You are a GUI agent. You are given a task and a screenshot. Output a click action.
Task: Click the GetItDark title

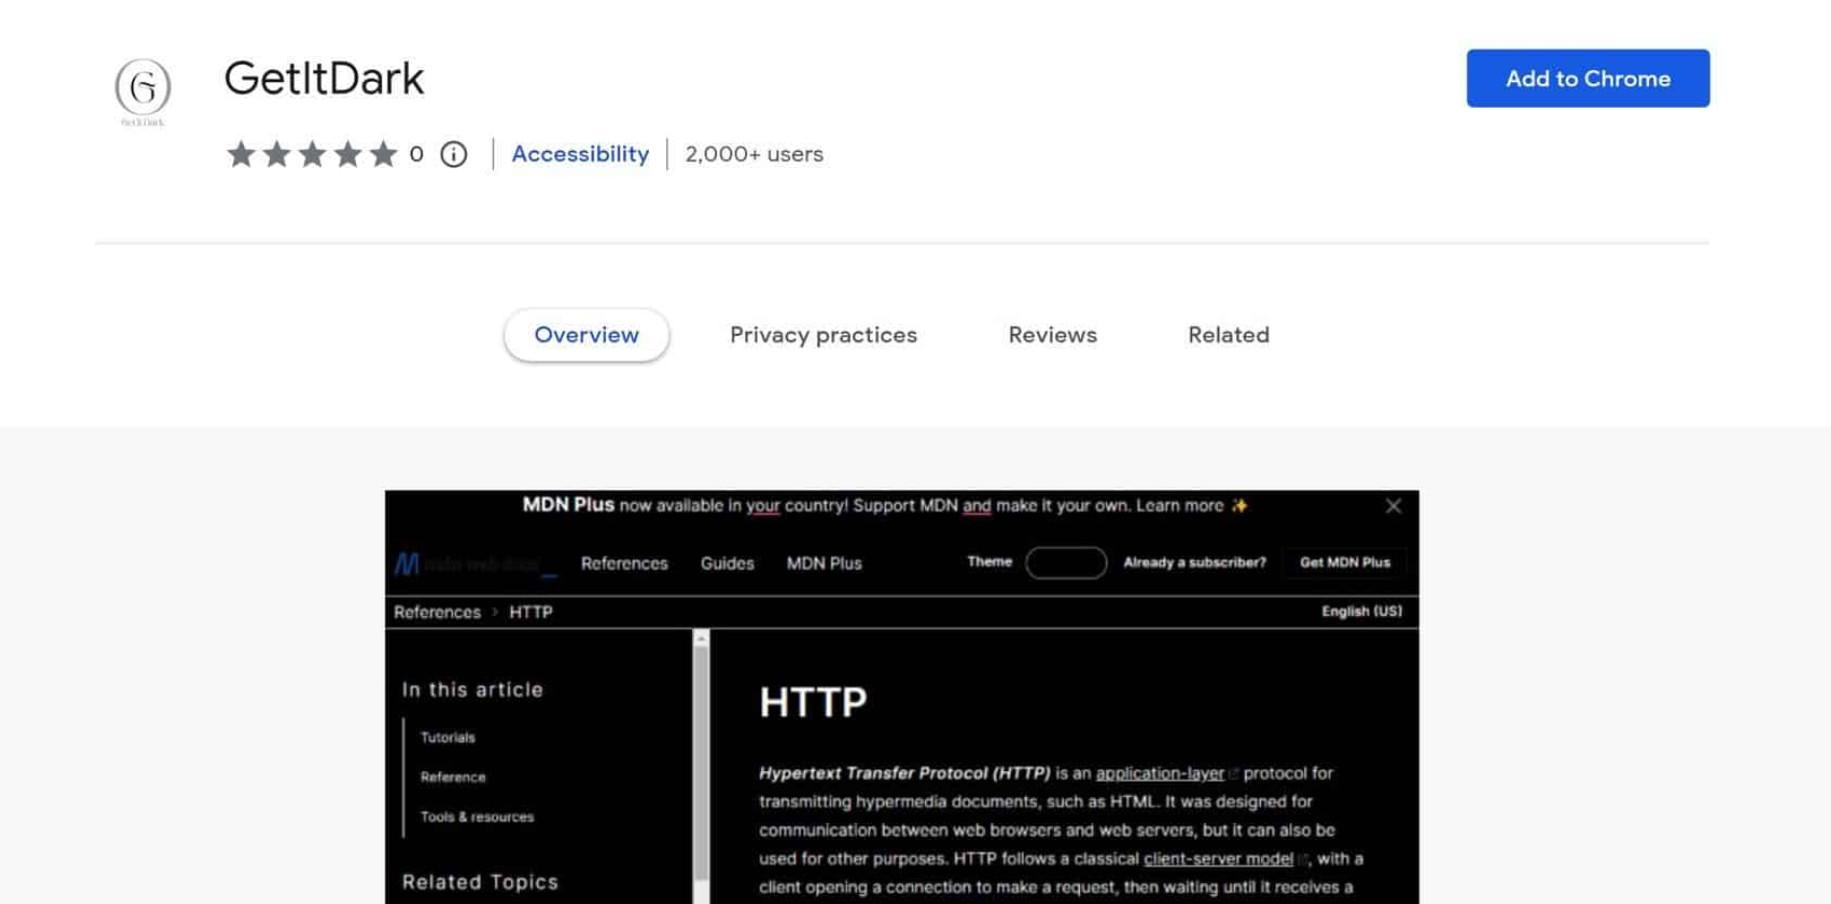point(324,78)
